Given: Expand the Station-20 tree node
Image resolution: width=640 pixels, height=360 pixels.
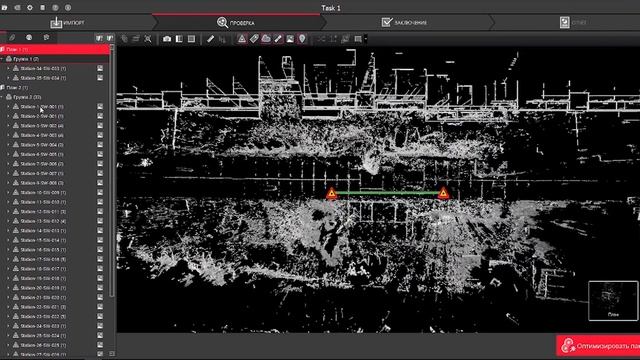Looking at the screenshot, I should (8, 288).
